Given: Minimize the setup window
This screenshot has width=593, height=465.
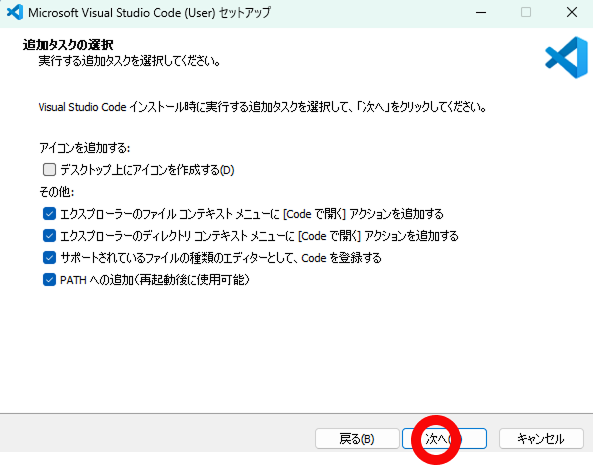Looking at the screenshot, I should point(481,12).
